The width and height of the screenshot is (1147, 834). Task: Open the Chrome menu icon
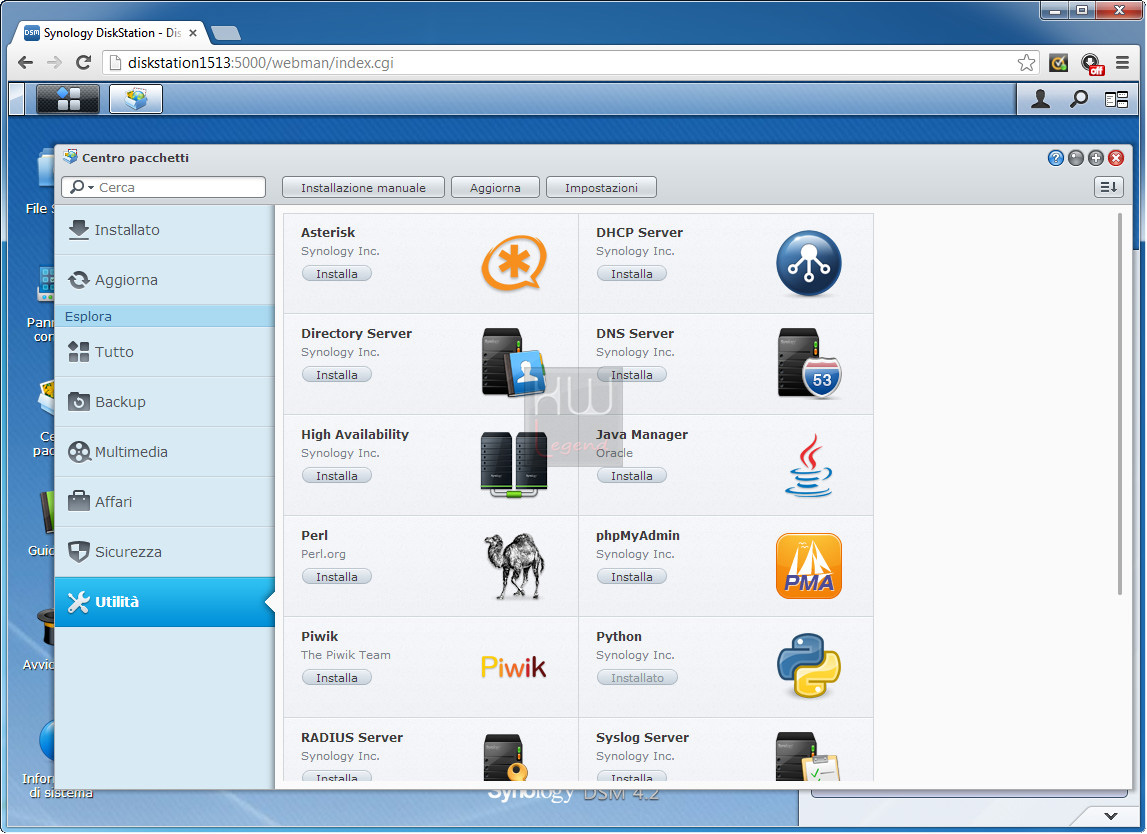(1122, 63)
